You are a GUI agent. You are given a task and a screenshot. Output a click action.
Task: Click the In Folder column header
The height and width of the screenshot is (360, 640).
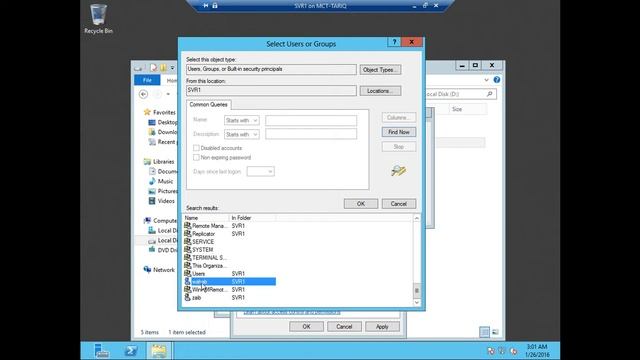[x=253, y=218]
